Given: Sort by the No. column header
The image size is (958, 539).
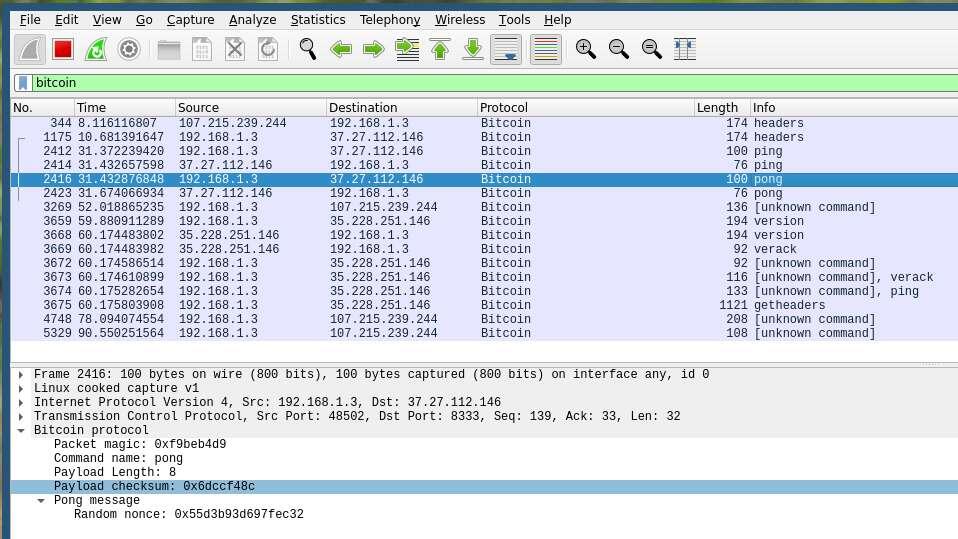Looking at the screenshot, I should [x=42, y=108].
